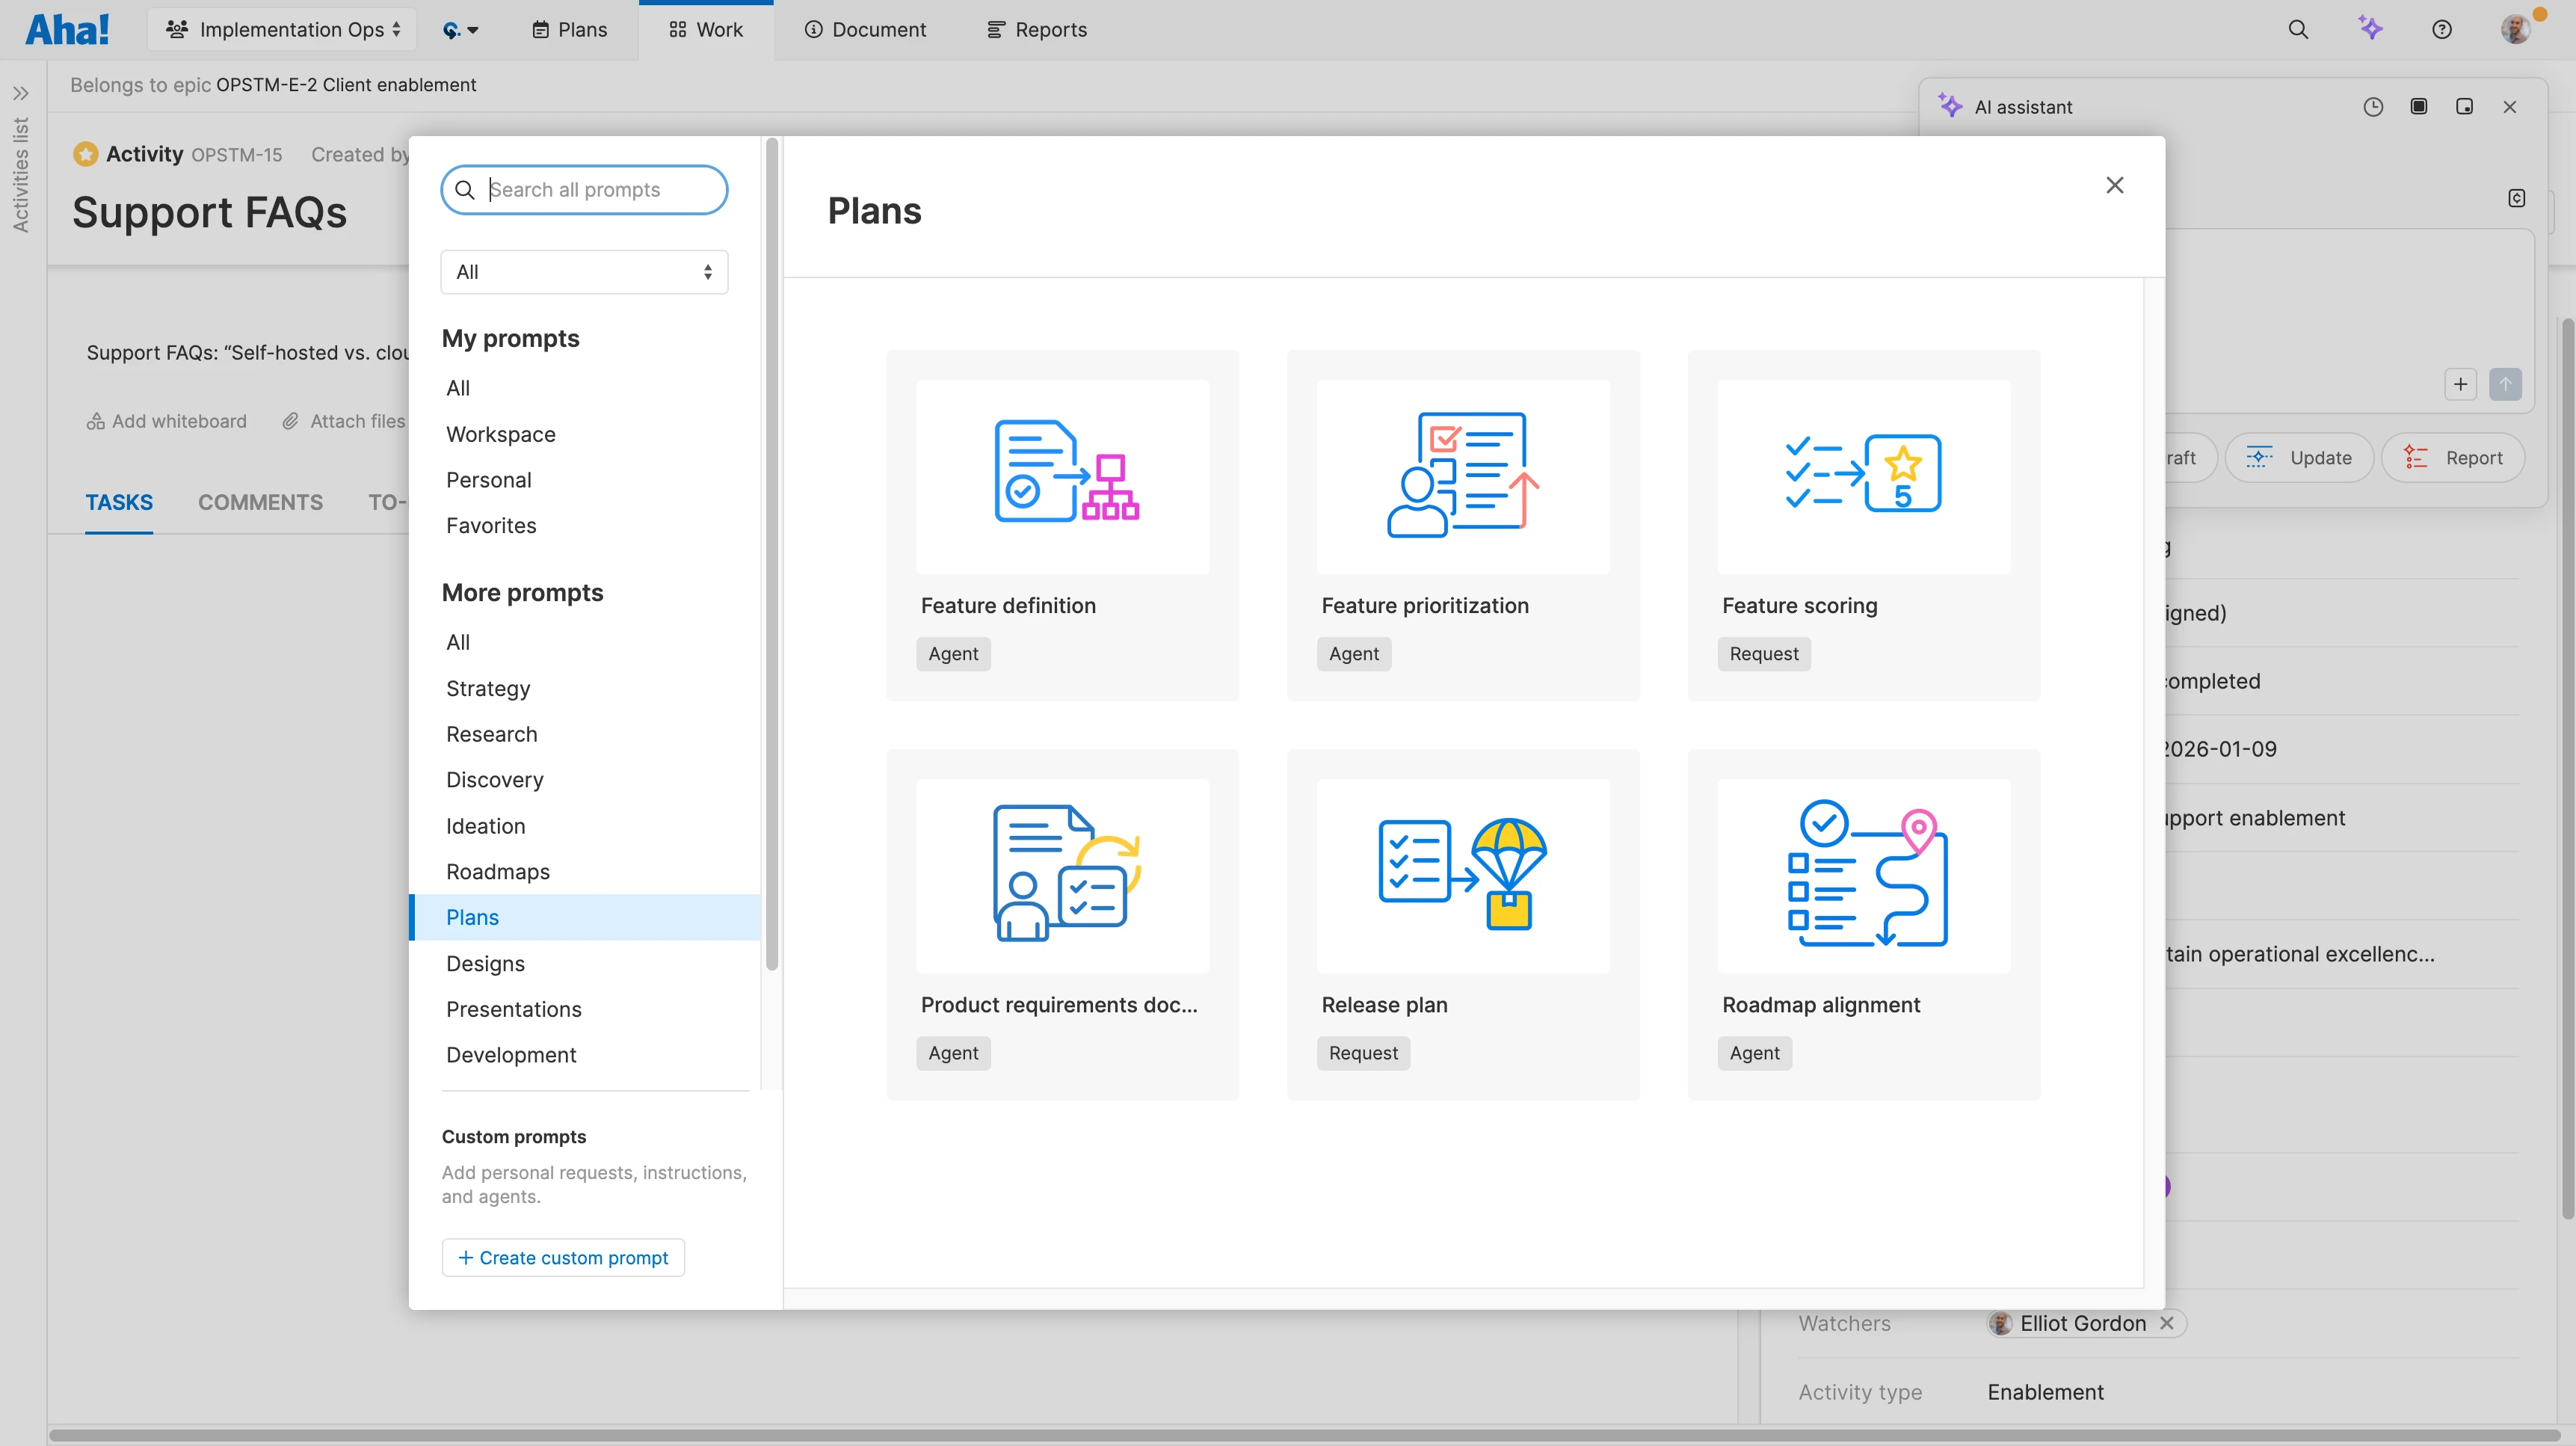Run the Update prompt action
The image size is (2576, 1446).
[2299, 457]
